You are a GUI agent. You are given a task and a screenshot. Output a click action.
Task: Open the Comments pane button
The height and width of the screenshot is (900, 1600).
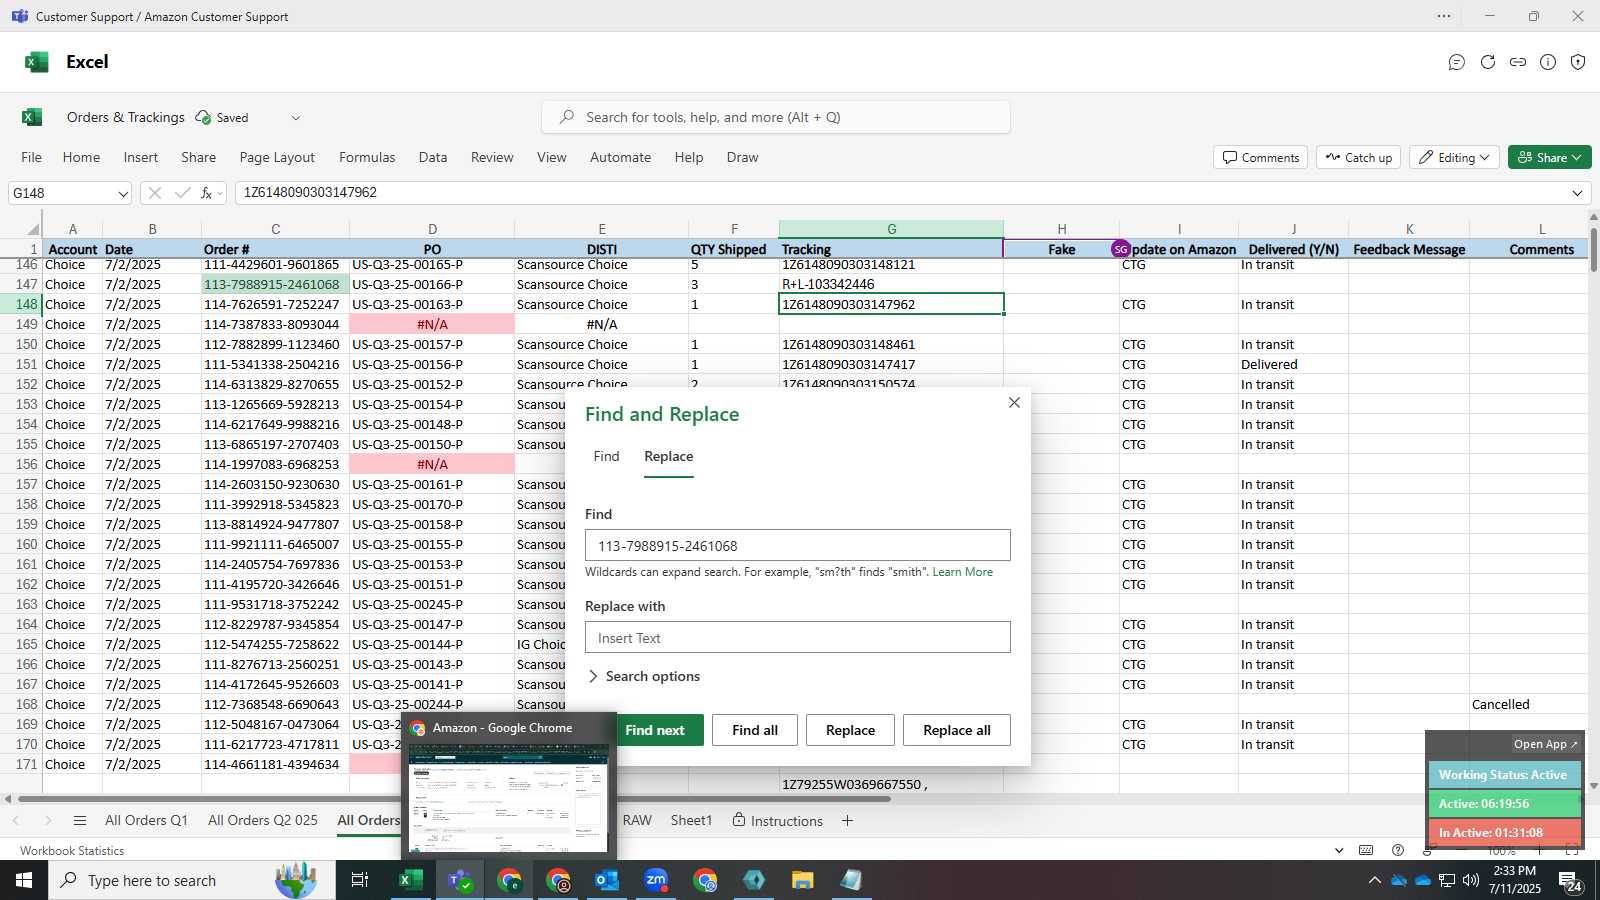click(x=1261, y=157)
